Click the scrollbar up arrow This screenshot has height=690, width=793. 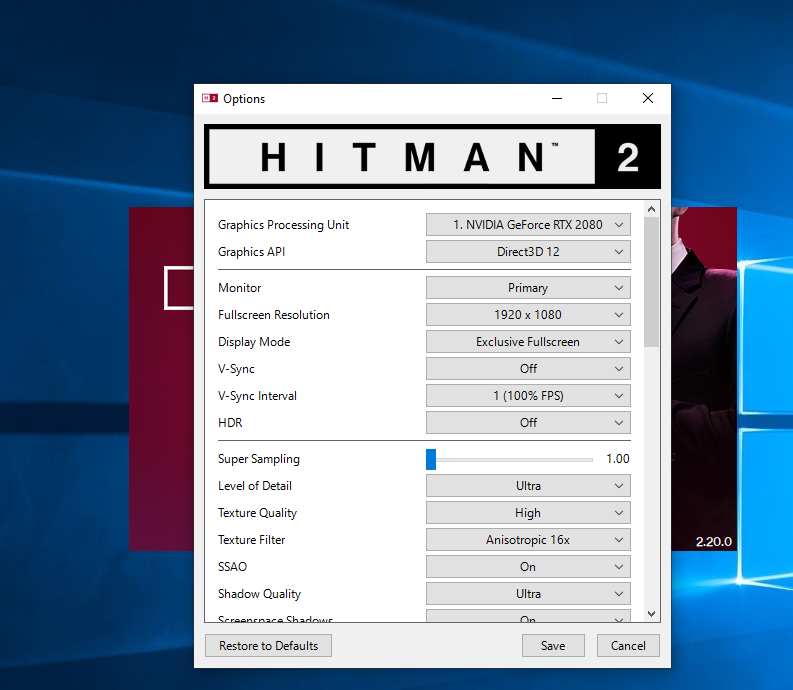[x=651, y=209]
